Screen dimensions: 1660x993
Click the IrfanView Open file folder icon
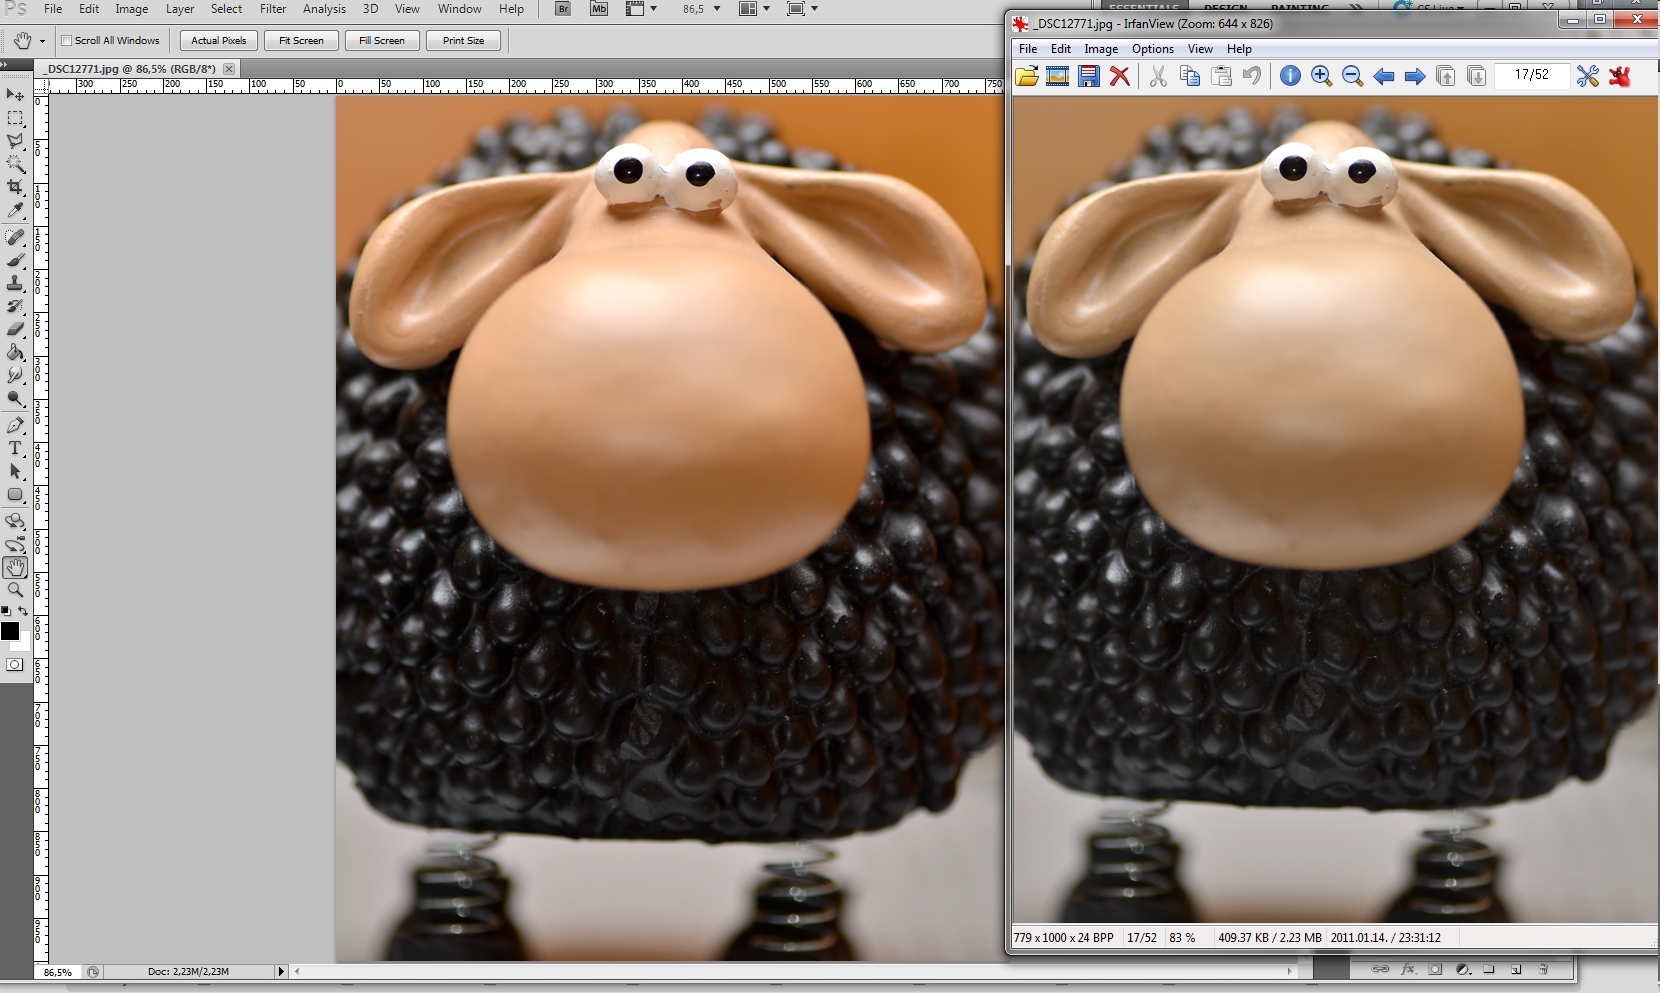coord(1027,76)
